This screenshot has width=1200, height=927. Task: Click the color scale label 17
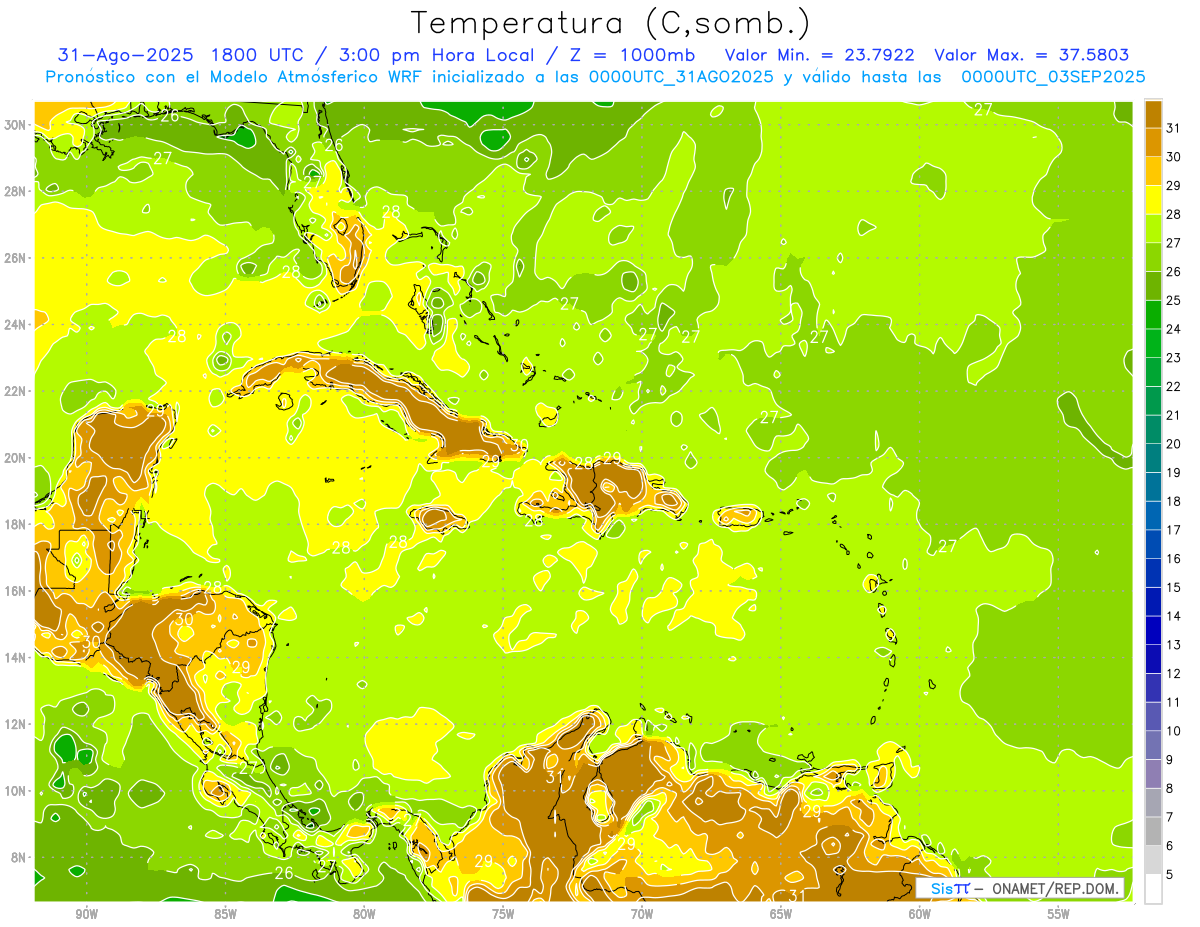coord(1174,530)
